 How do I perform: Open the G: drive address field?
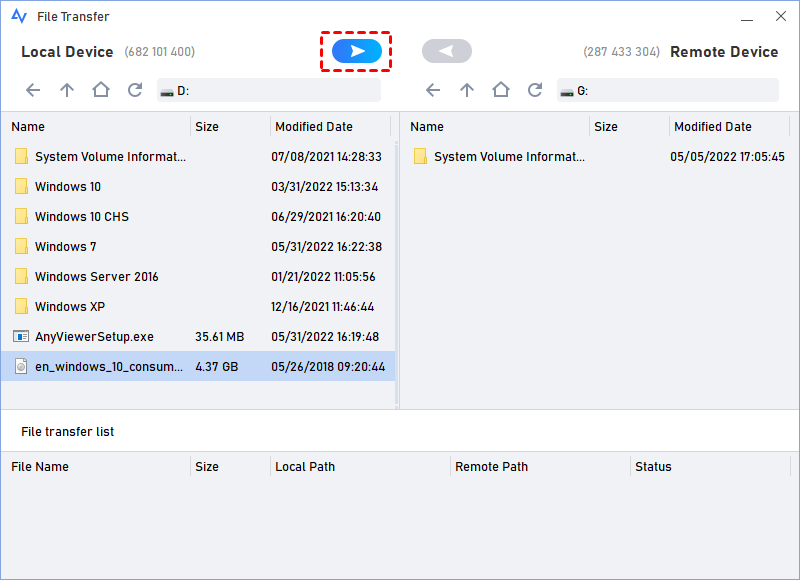[670, 89]
